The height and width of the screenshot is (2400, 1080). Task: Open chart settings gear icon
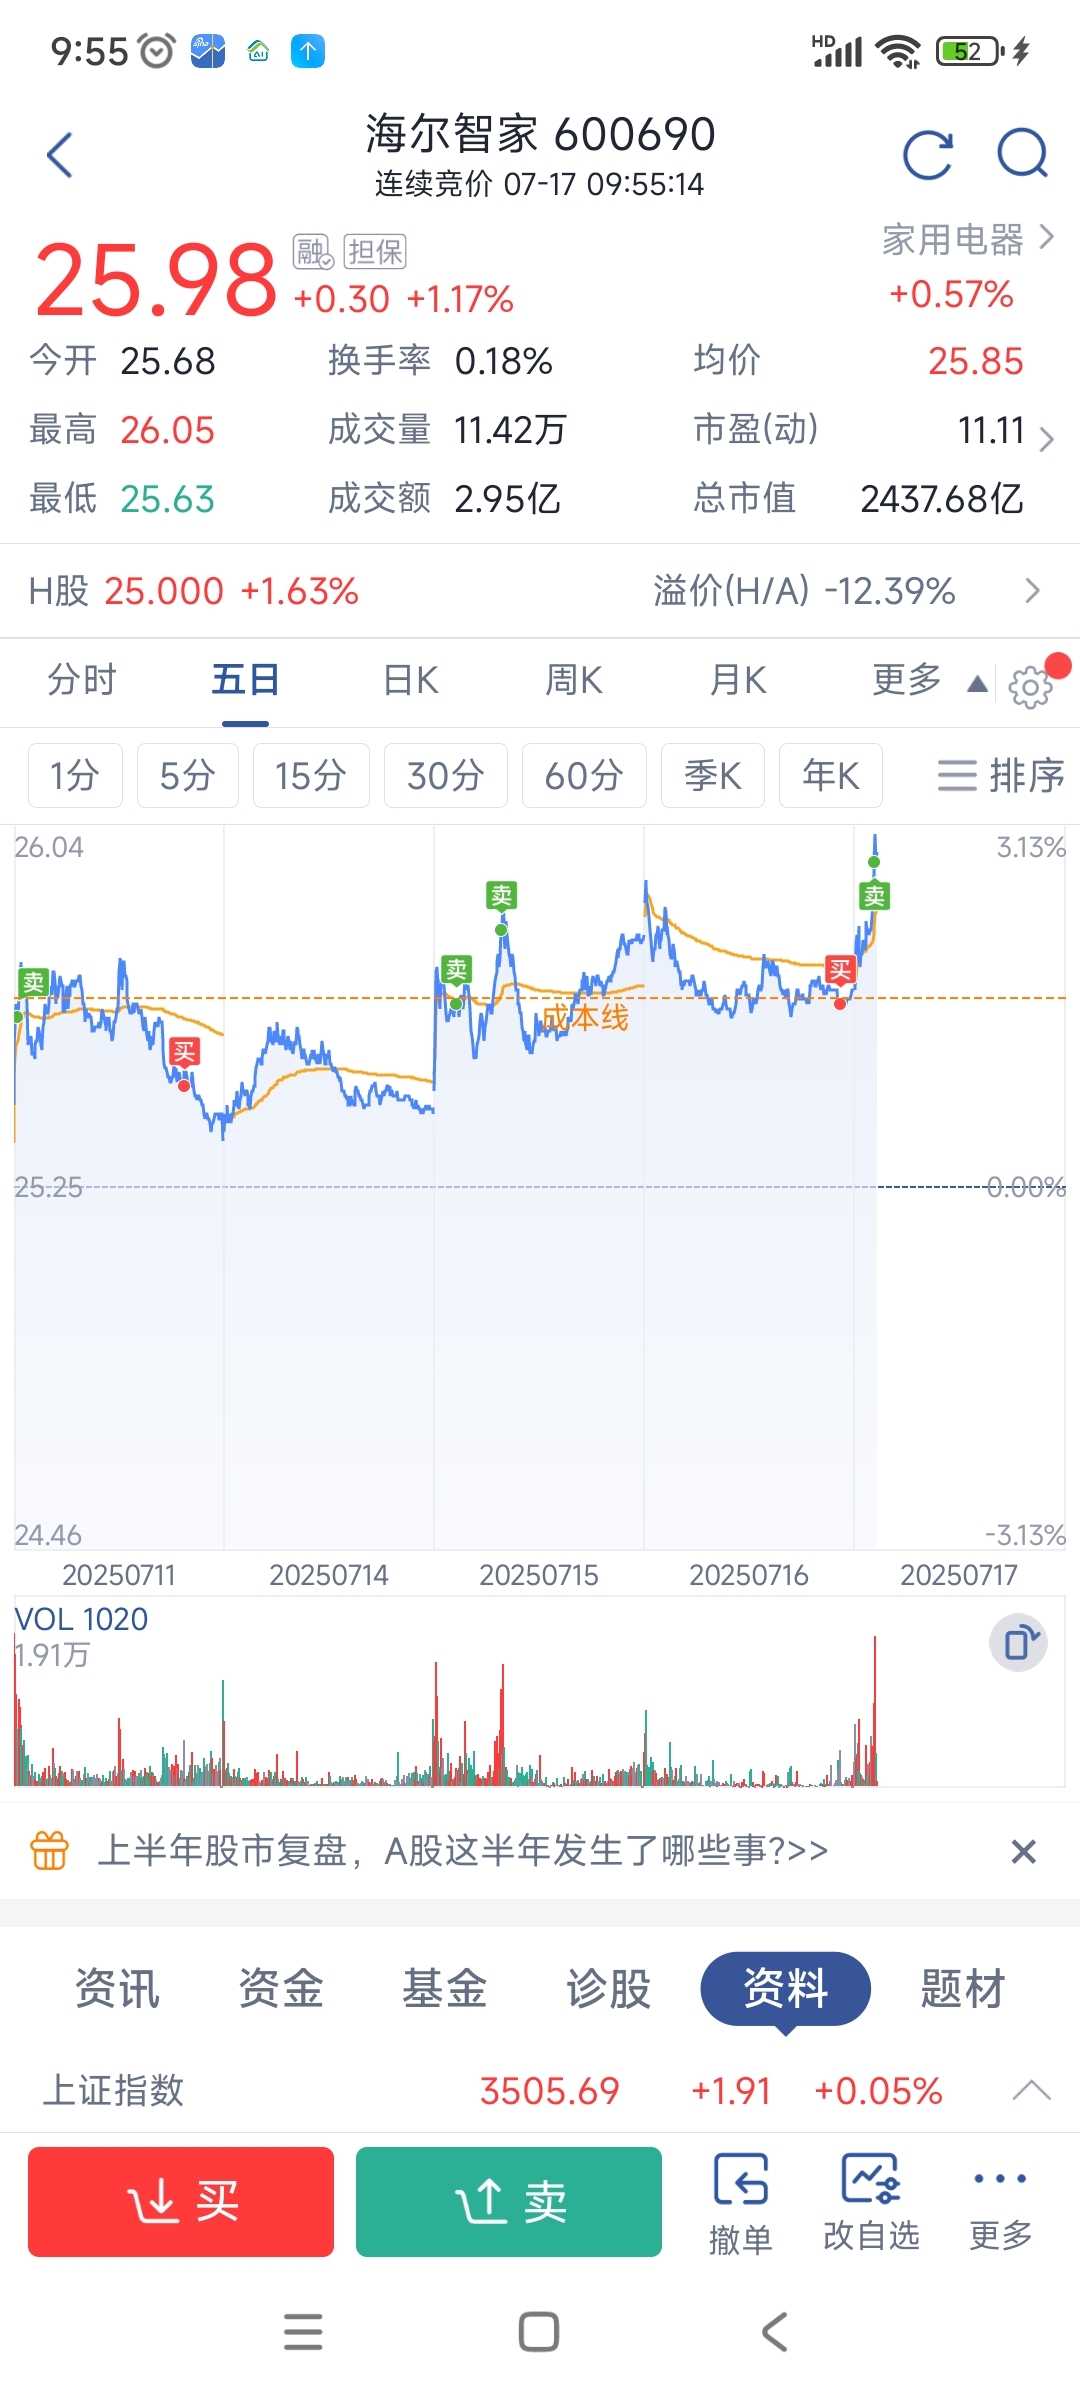(x=1031, y=687)
